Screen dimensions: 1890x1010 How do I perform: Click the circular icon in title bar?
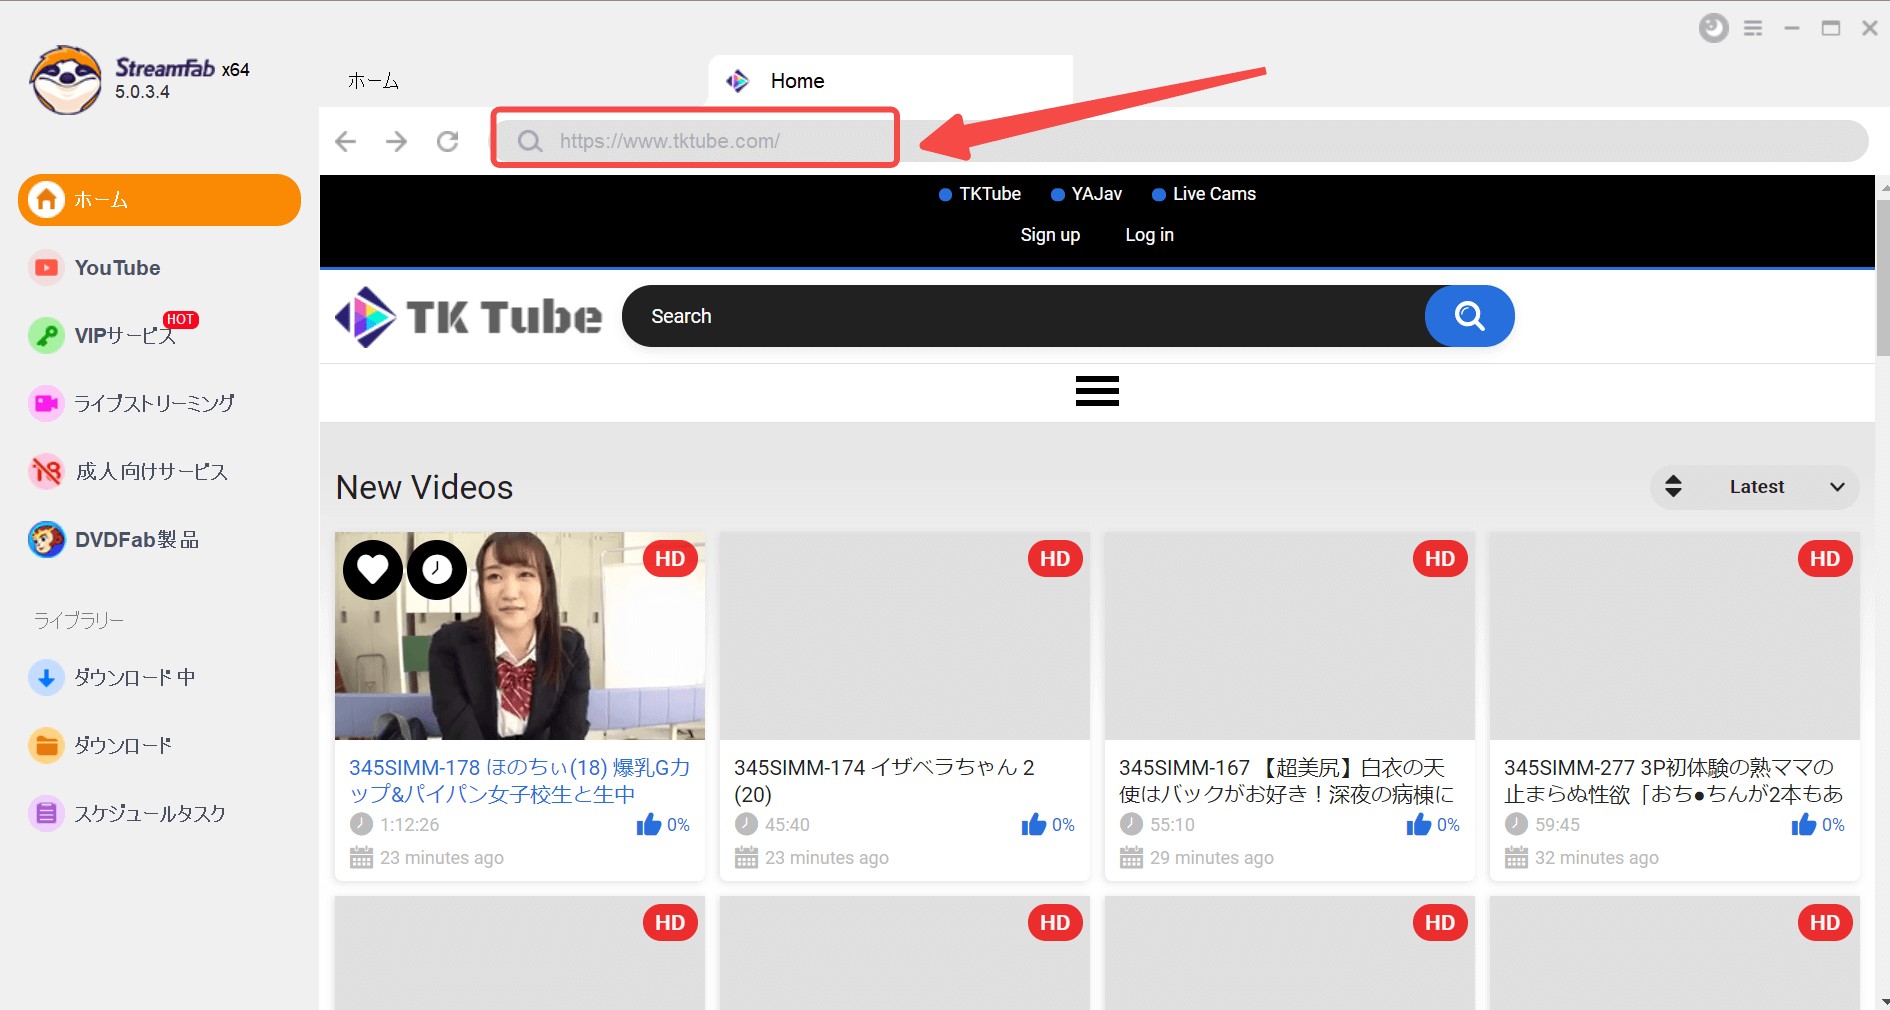click(x=1714, y=28)
